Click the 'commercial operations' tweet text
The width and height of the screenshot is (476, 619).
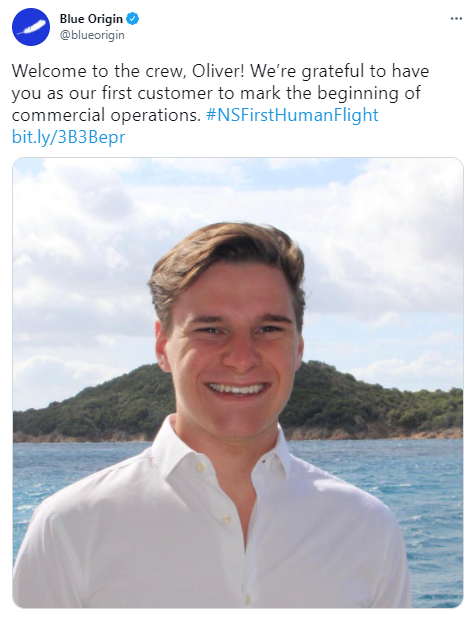tap(106, 115)
